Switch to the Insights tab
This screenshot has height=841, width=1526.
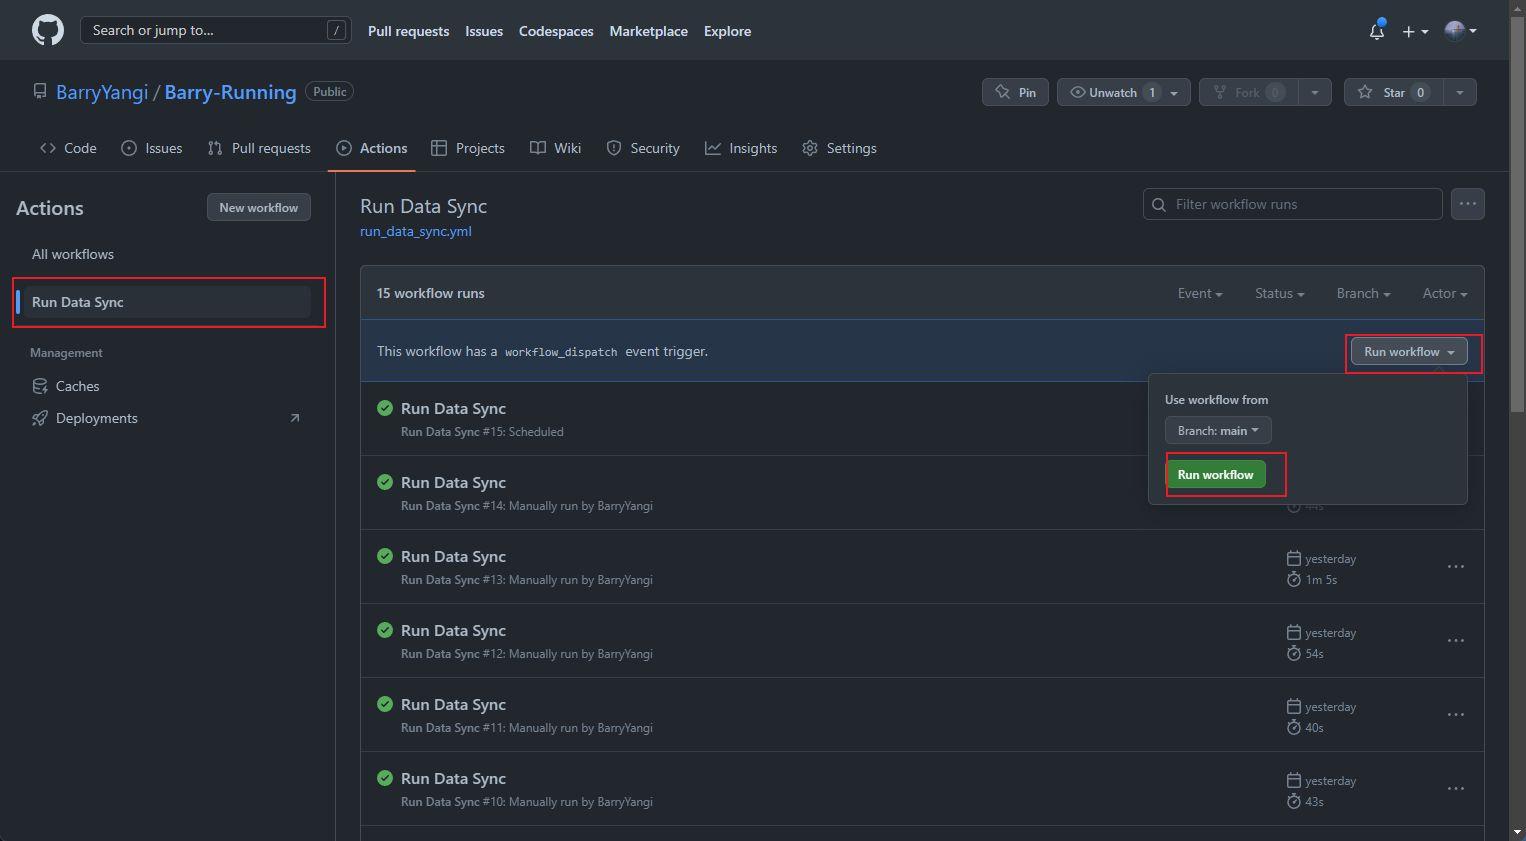[741, 148]
